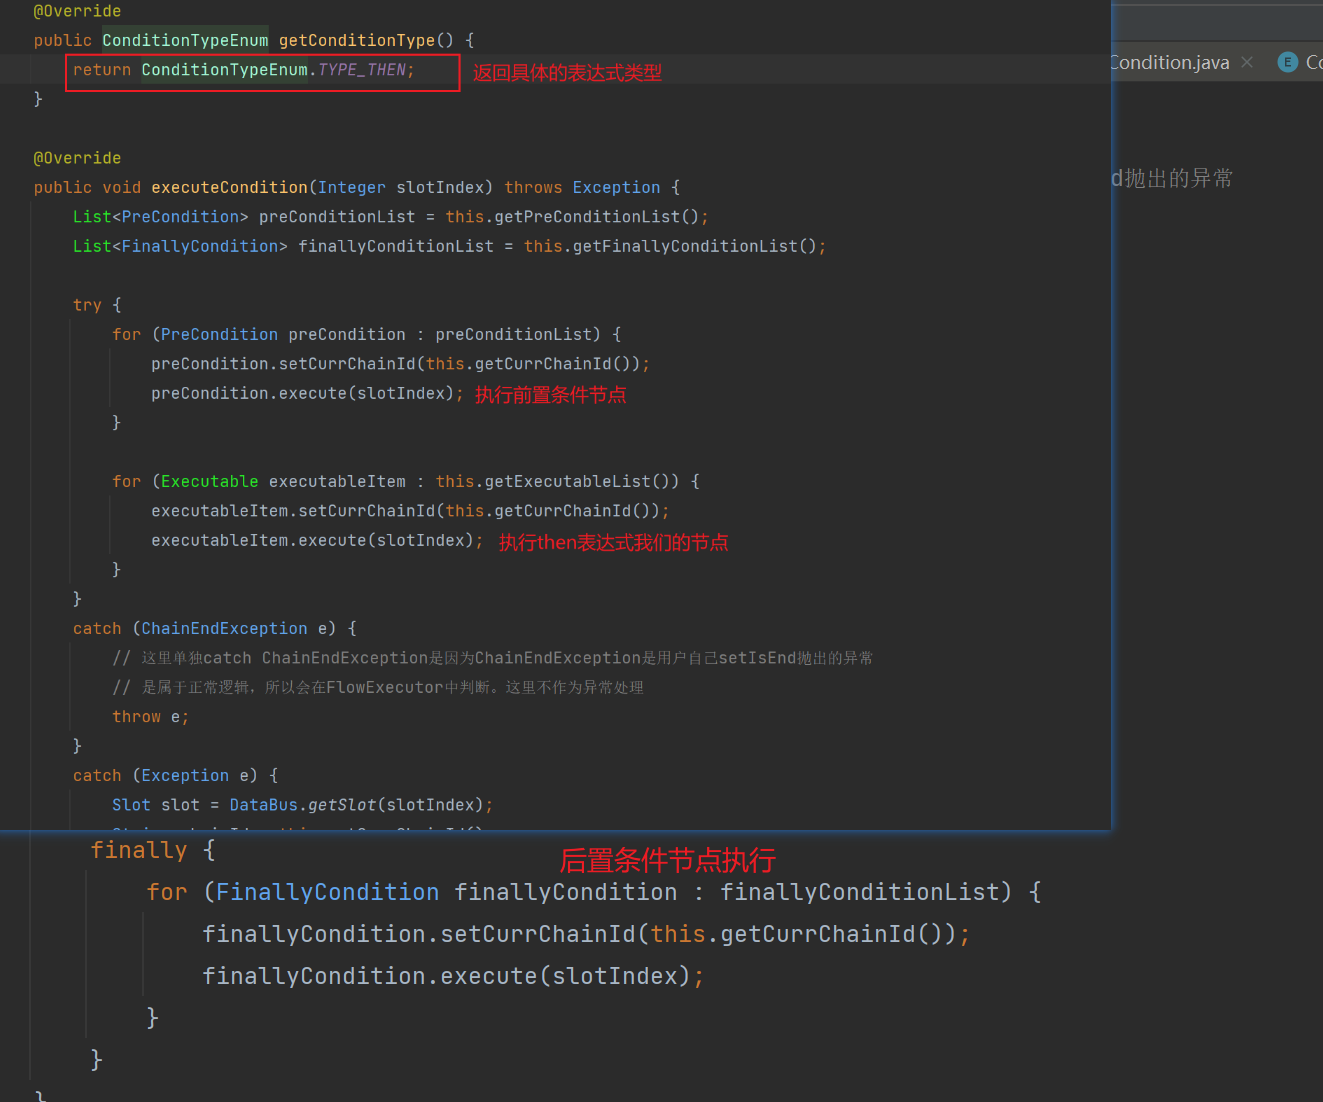Image resolution: width=1323 pixels, height=1102 pixels.
Task: Click the green Executable type name
Action: coord(210,481)
